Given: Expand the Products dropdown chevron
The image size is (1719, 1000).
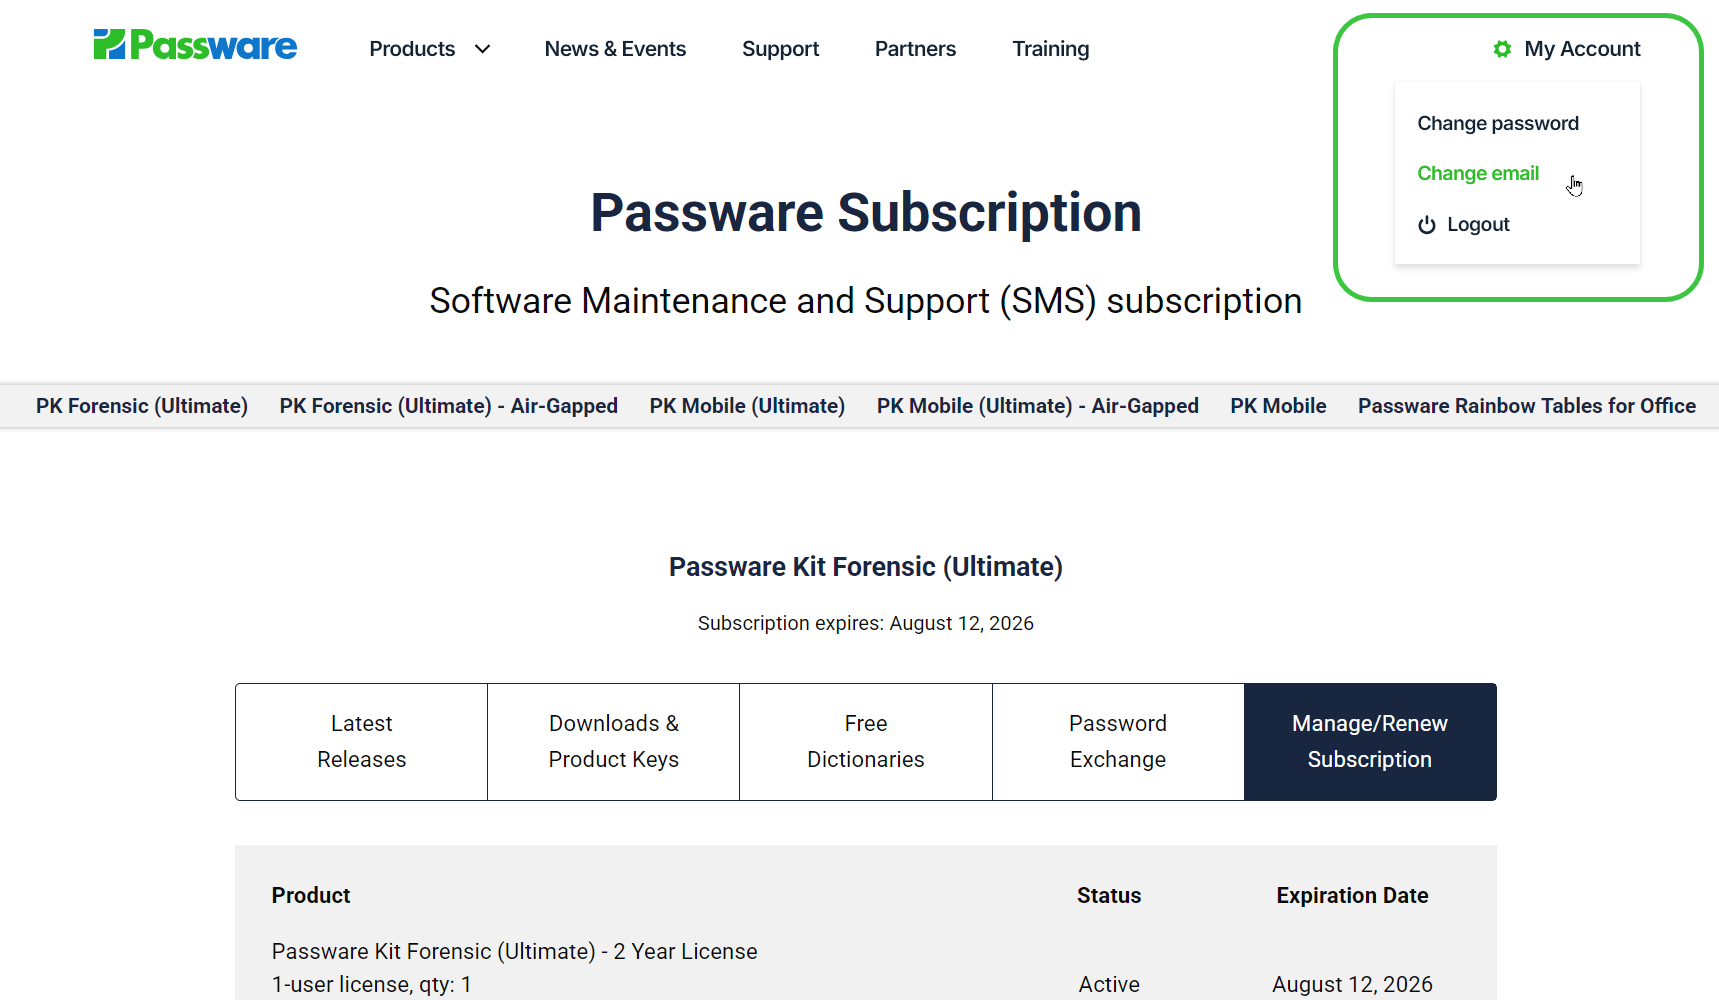Looking at the screenshot, I should [x=482, y=49].
